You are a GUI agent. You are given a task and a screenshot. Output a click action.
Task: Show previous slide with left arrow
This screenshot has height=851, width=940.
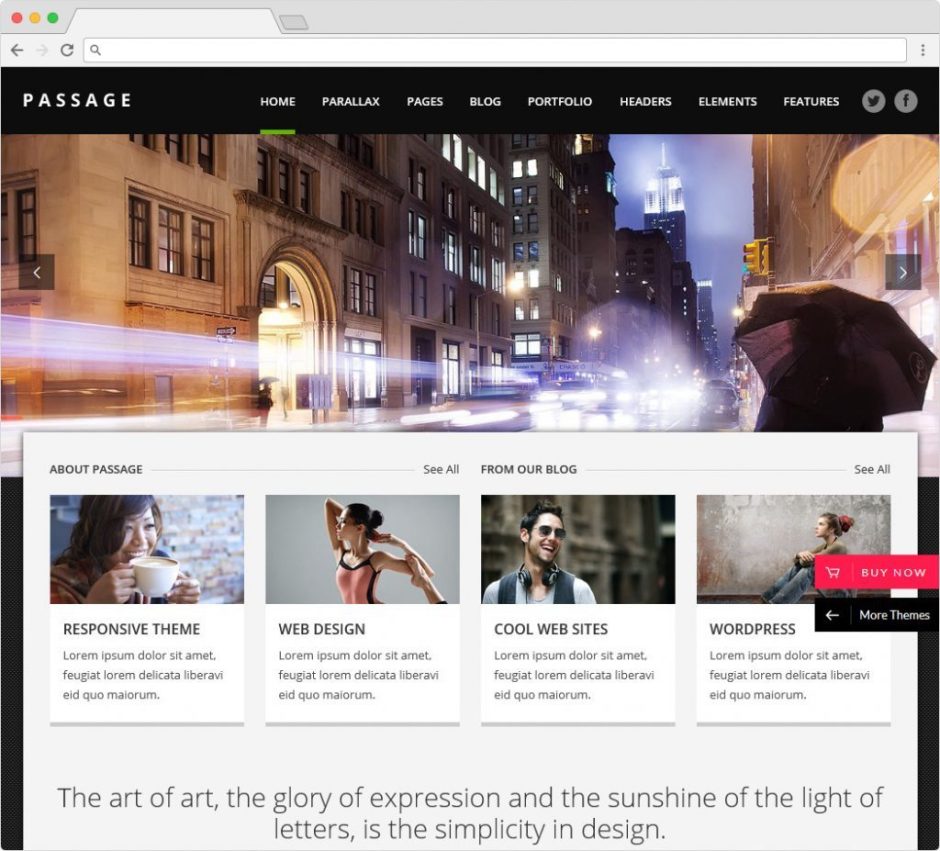(x=37, y=272)
